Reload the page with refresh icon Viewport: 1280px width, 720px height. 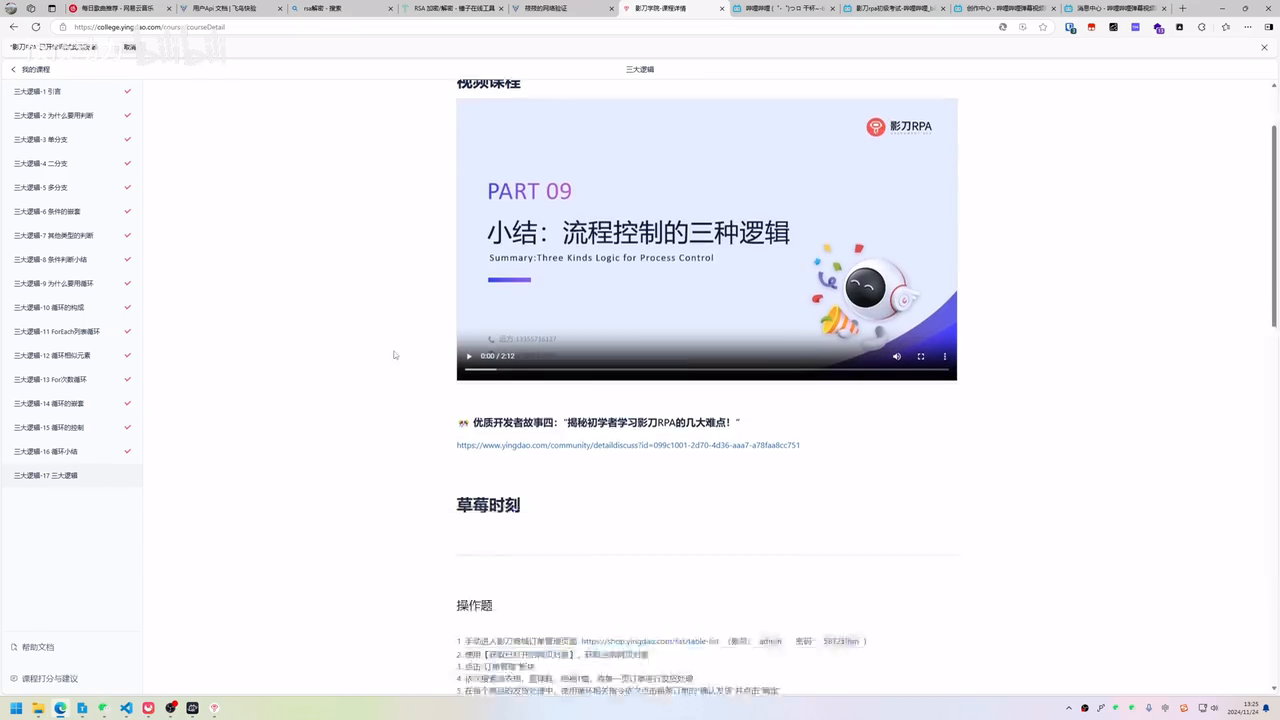coord(36,27)
